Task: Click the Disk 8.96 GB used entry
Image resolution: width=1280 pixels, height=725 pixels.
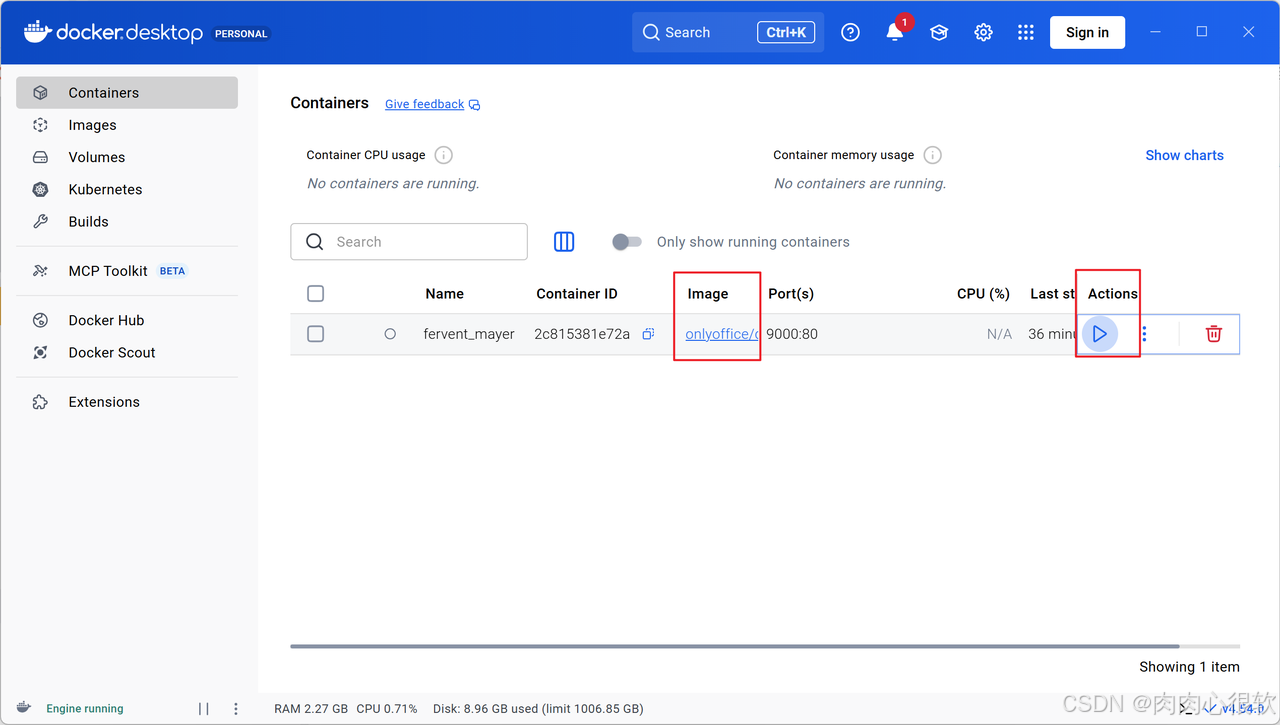Action: tap(538, 708)
